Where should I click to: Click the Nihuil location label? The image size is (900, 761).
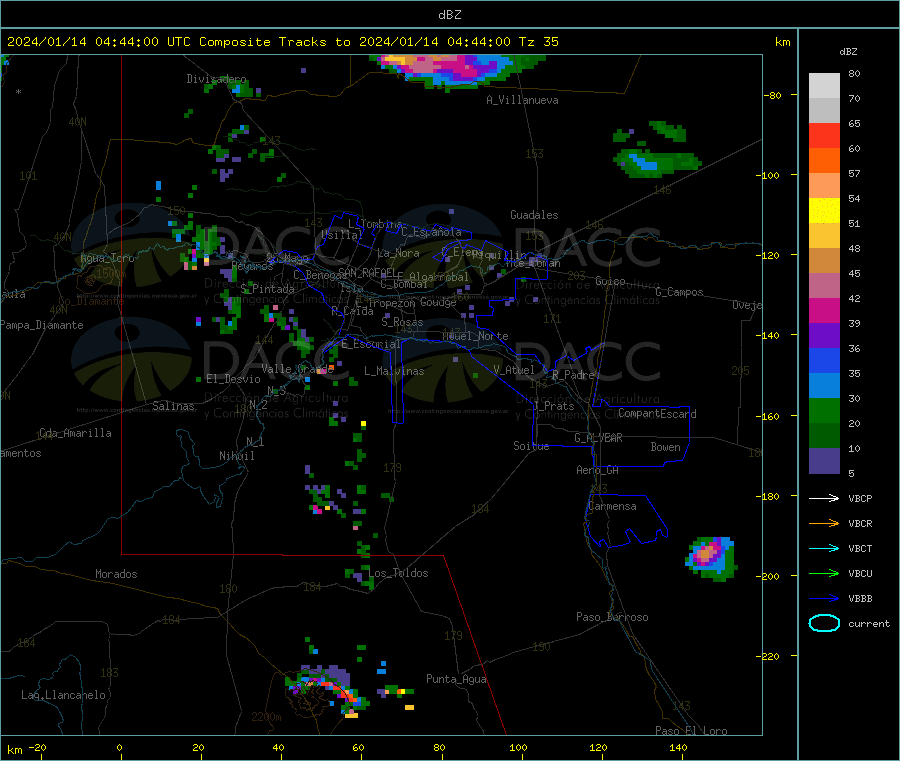click(237, 456)
